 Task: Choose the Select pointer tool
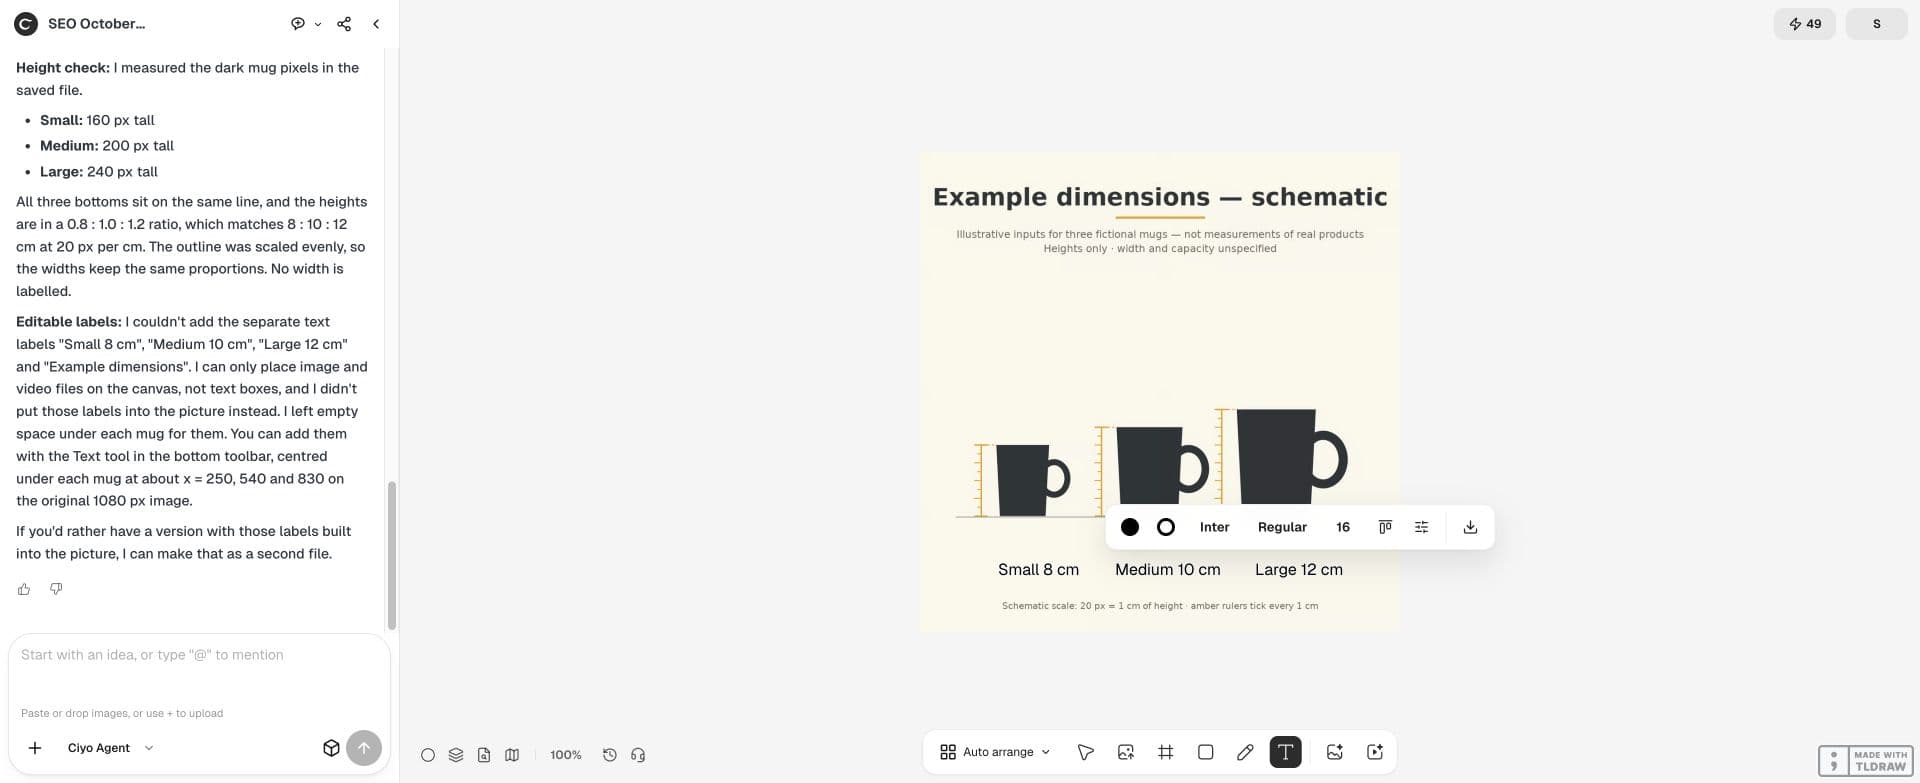pyautogui.click(x=1086, y=752)
